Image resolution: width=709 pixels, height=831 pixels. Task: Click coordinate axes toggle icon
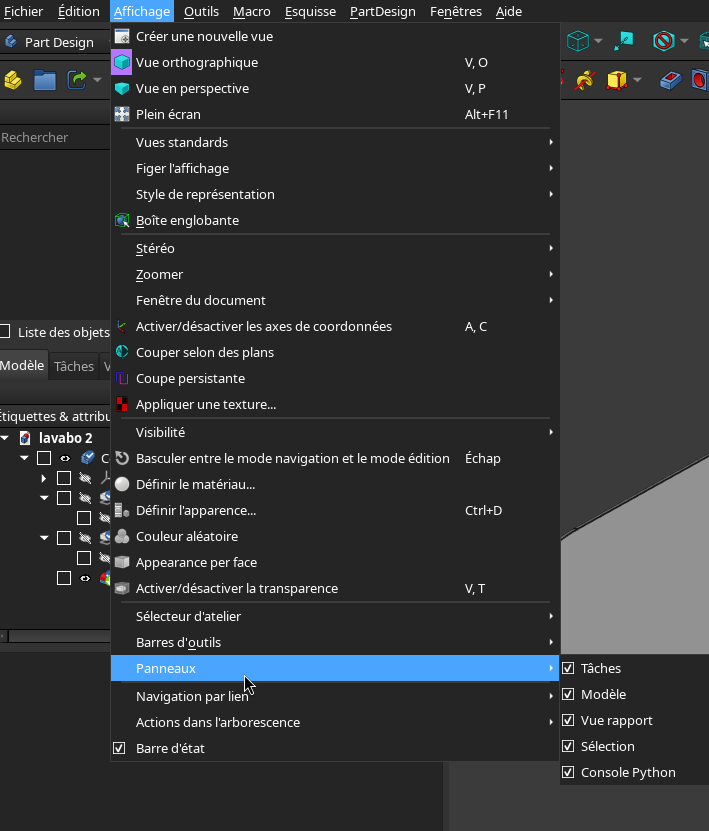coord(122,326)
